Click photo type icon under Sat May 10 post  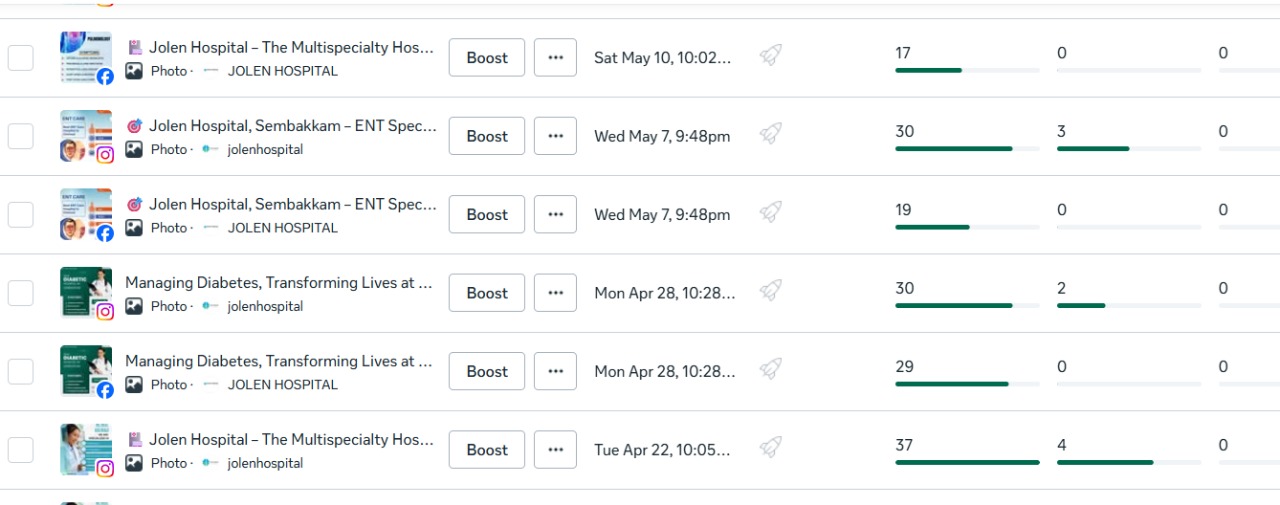tap(134, 71)
